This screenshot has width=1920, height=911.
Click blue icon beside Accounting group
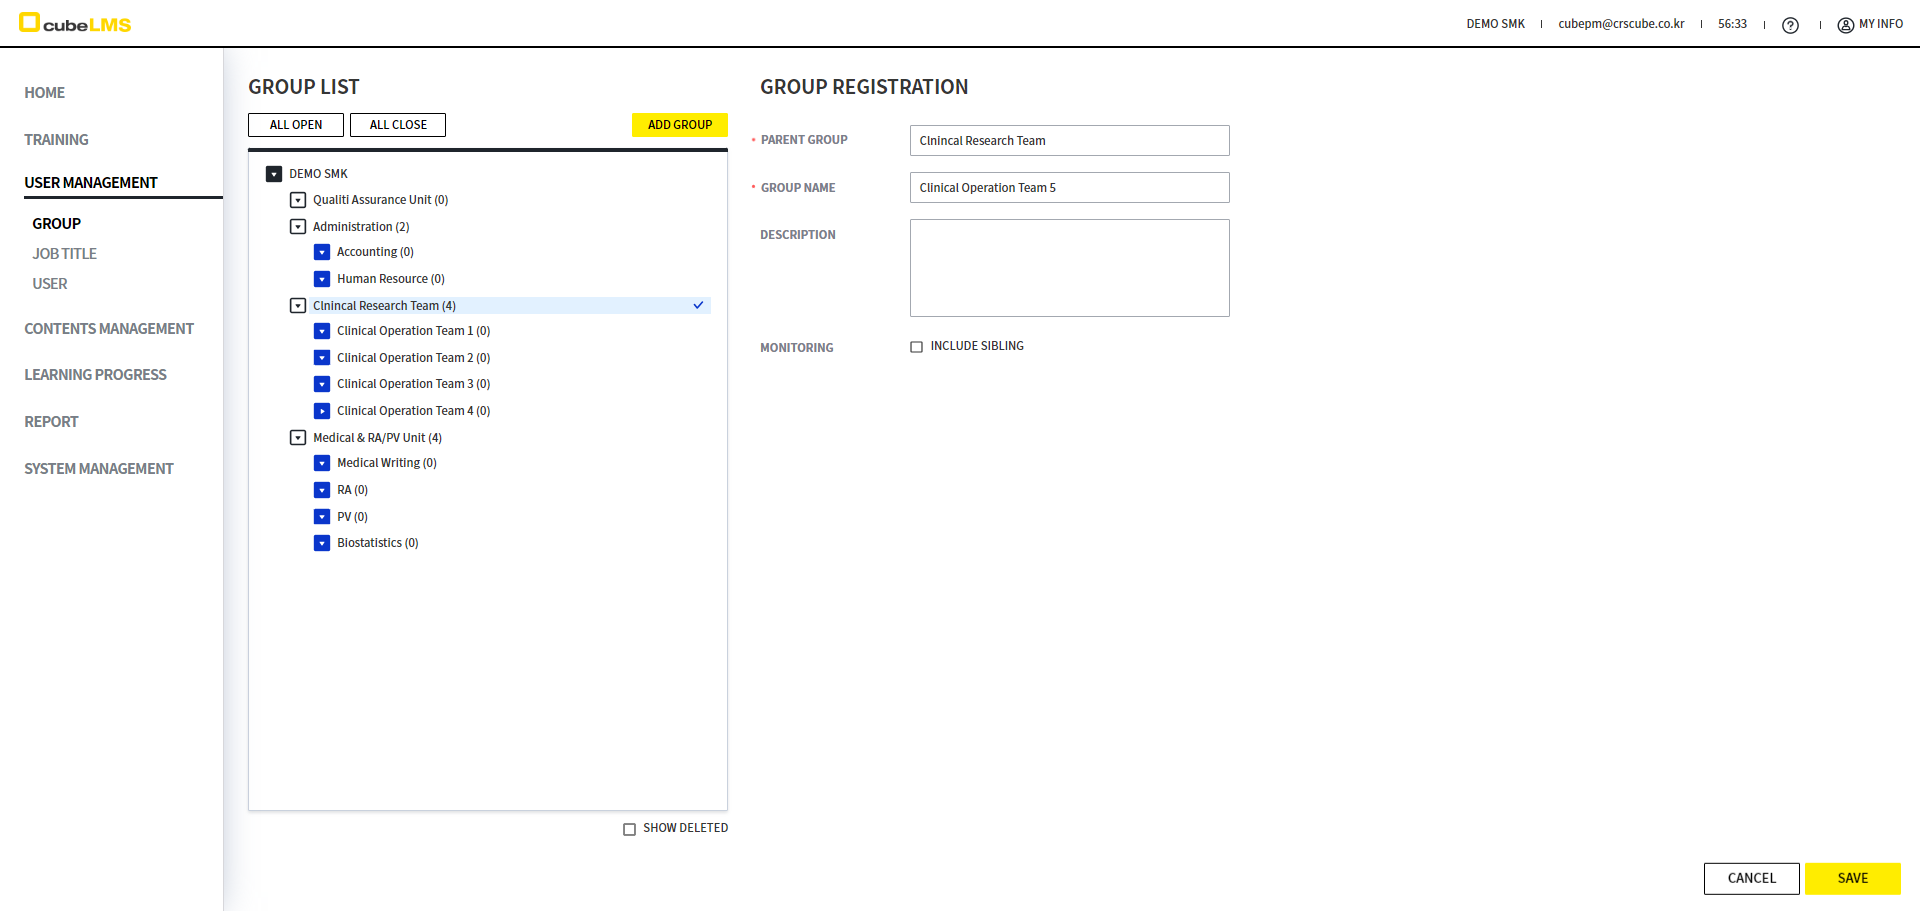tap(322, 252)
